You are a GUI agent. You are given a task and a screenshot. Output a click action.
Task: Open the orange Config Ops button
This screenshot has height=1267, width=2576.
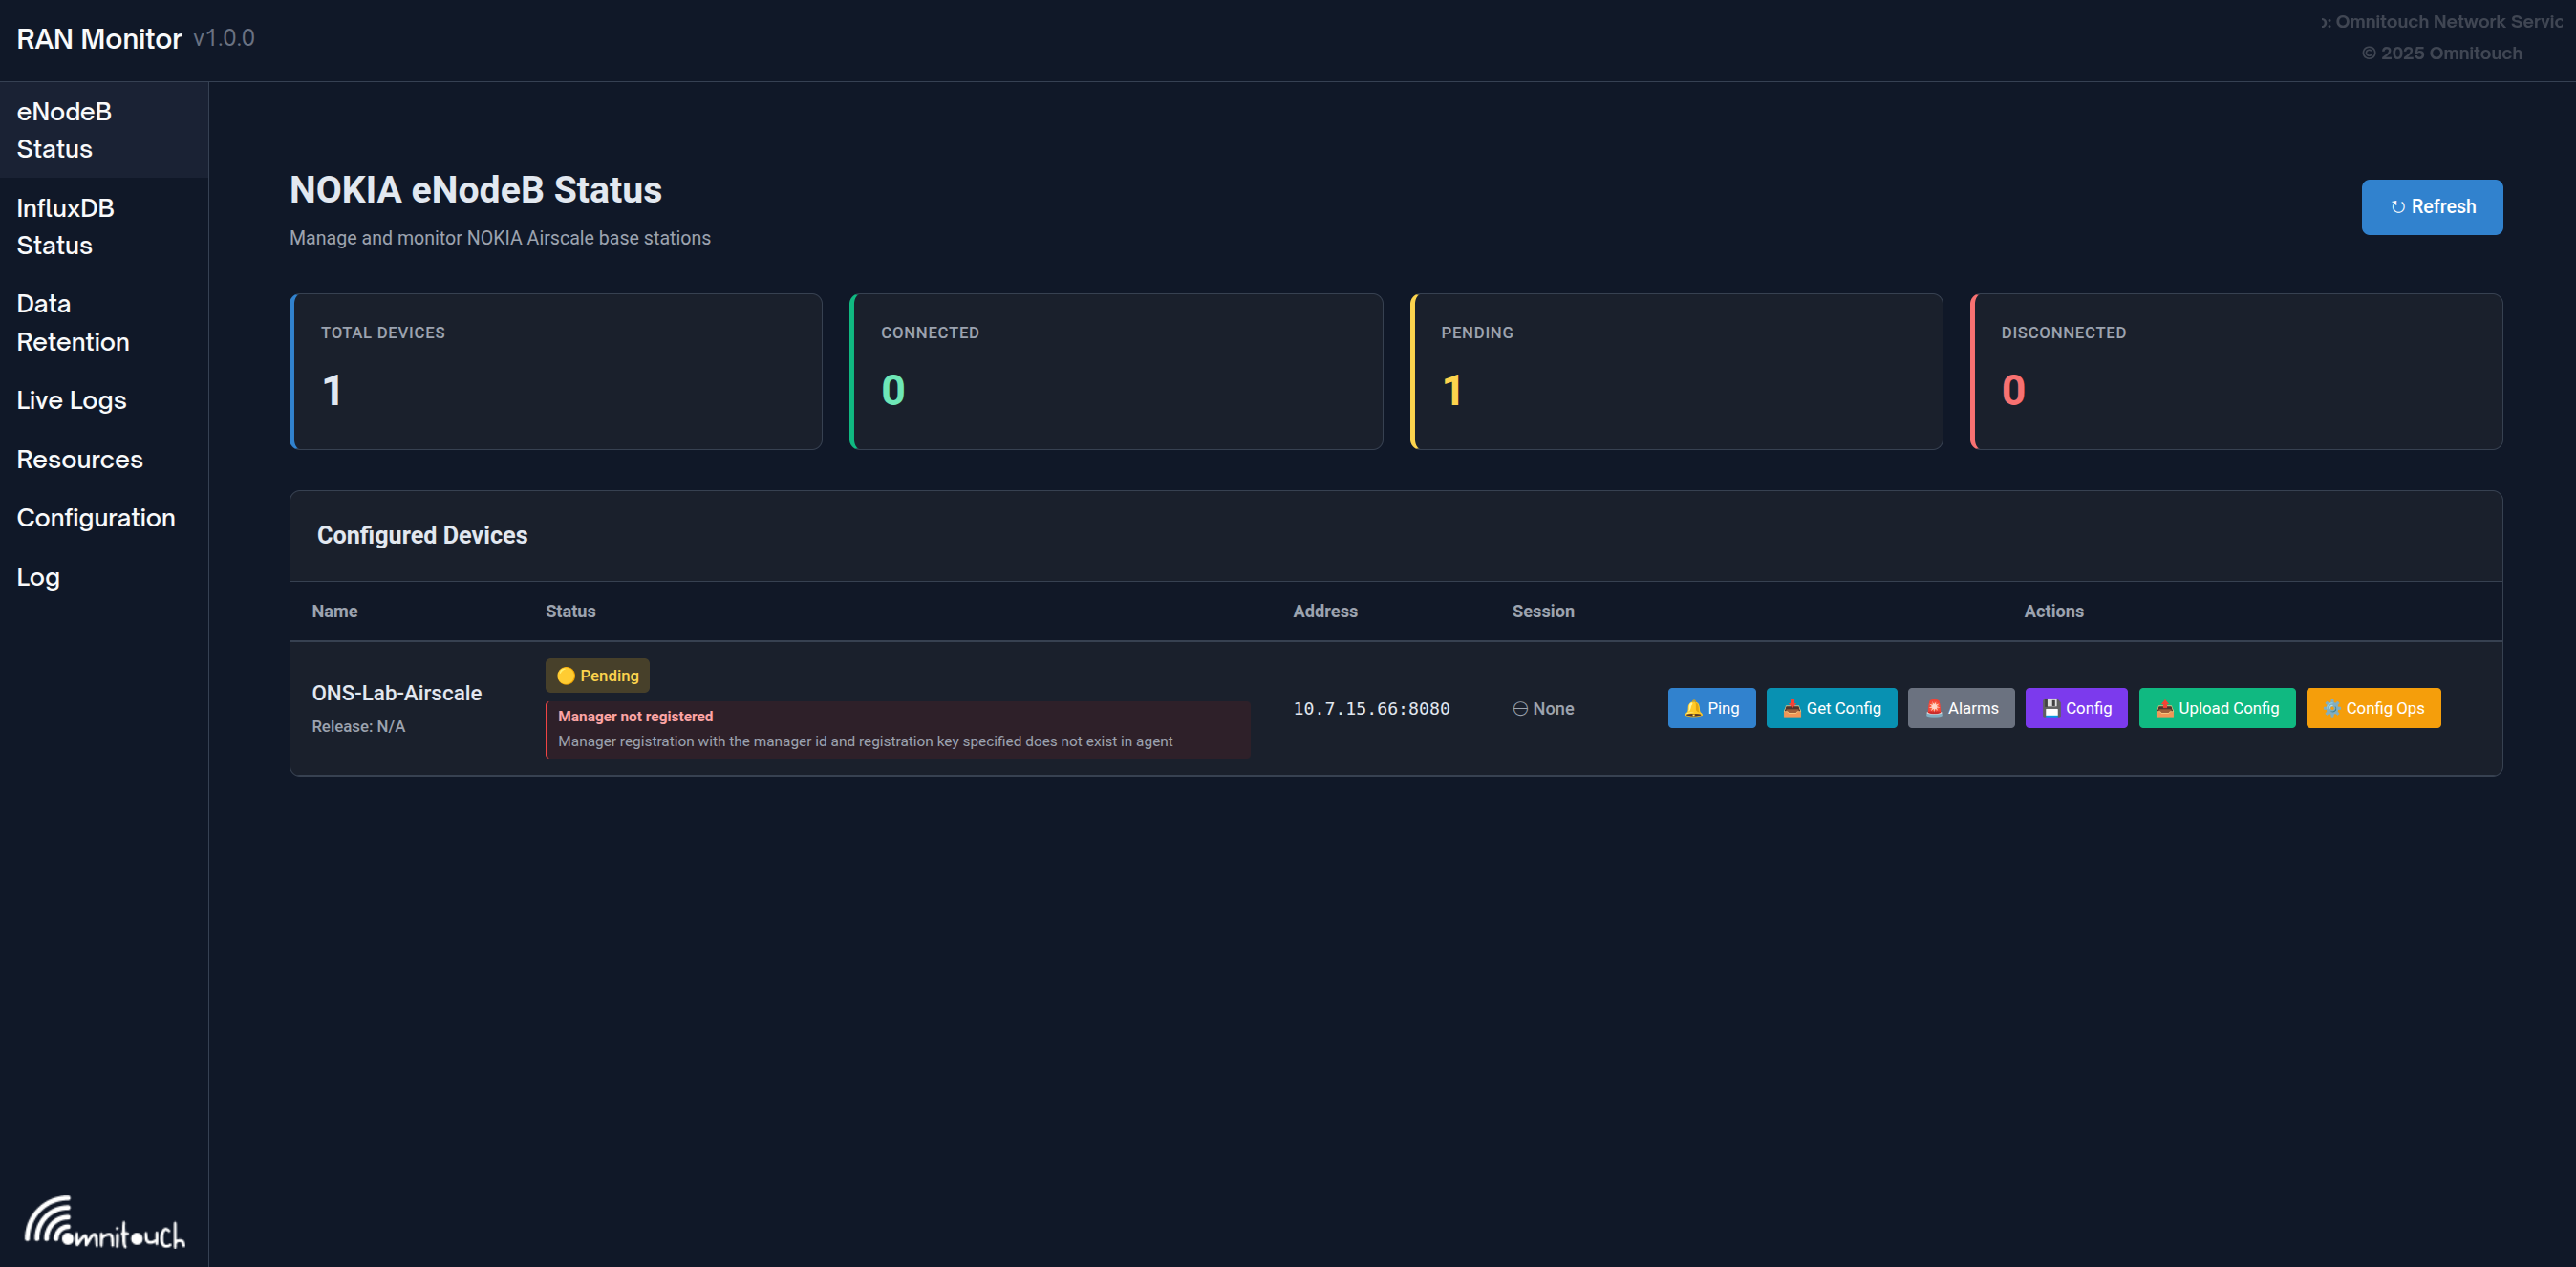pyautogui.click(x=2373, y=708)
